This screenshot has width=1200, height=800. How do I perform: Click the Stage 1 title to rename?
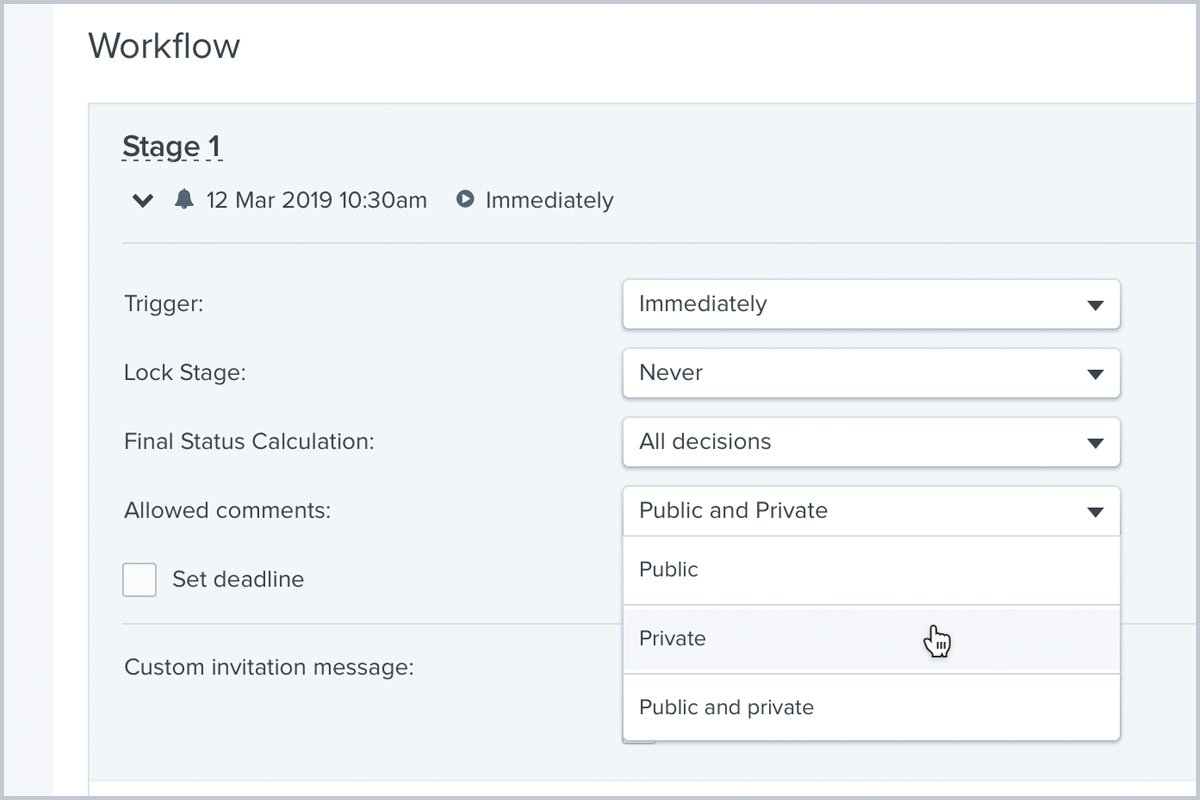(171, 147)
